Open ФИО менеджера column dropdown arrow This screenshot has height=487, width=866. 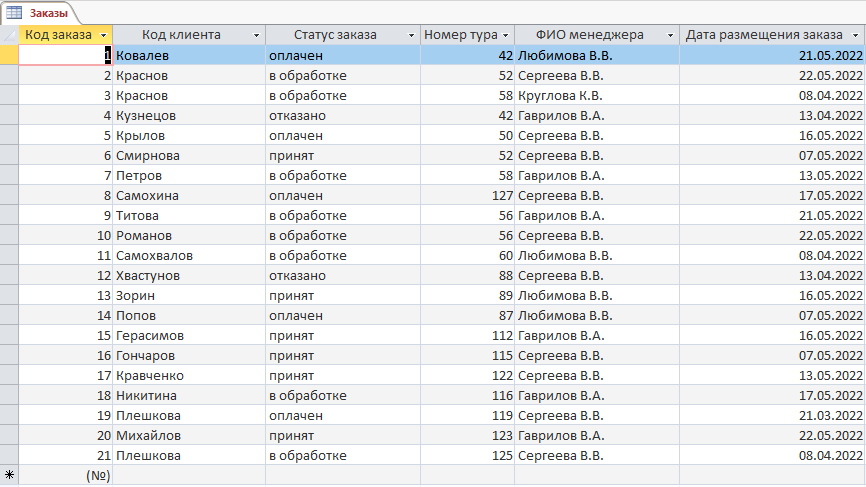click(x=670, y=35)
